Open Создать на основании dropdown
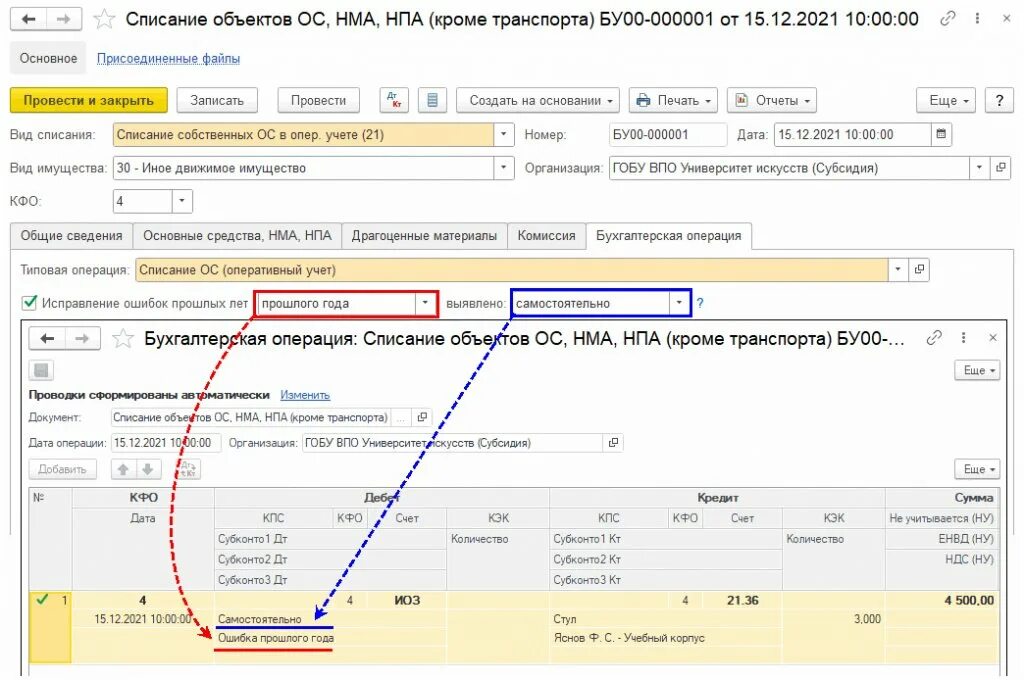Screen dimensions: 1024x680 538,101
